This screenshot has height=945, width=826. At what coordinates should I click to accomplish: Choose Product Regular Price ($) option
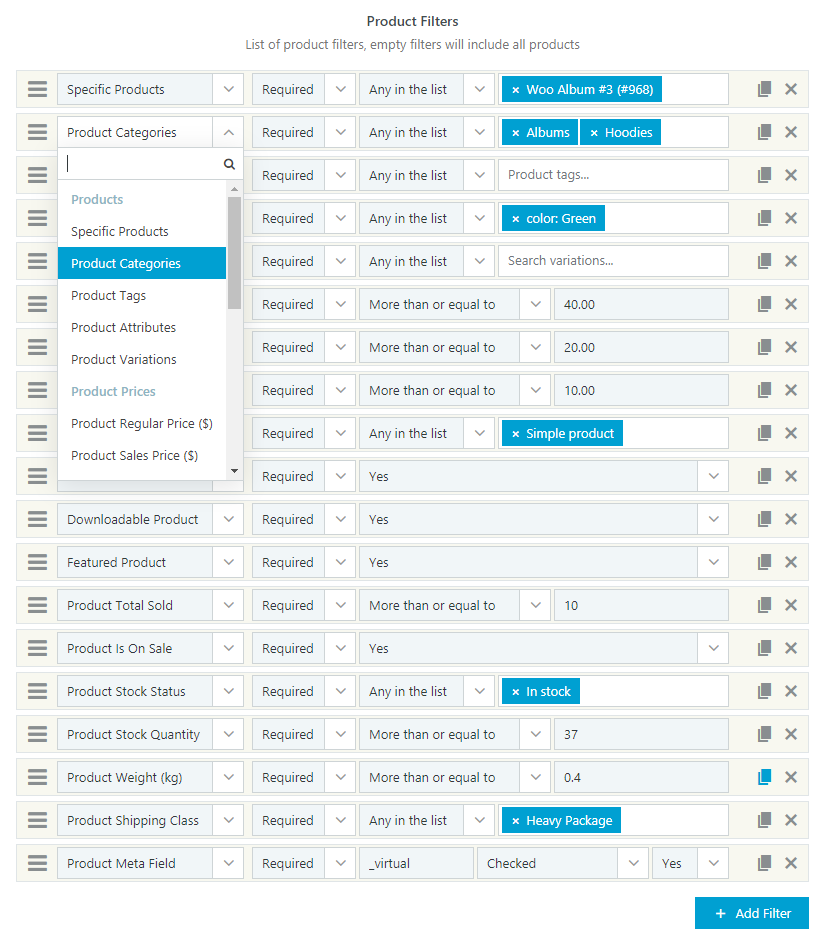coord(142,423)
